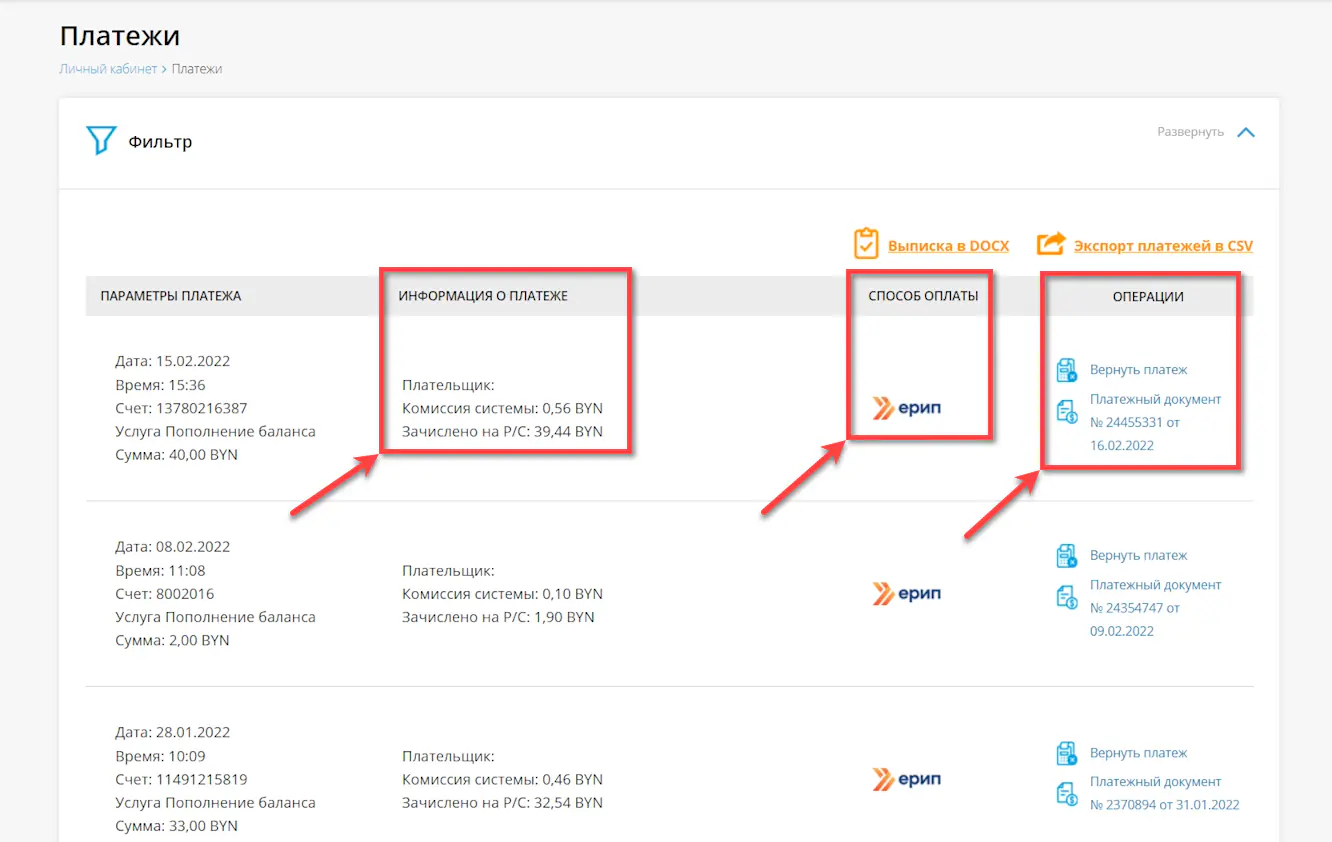Open 'Выписка в DOCX' link
This screenshot has height=842, width=1332.
point(948,246)
